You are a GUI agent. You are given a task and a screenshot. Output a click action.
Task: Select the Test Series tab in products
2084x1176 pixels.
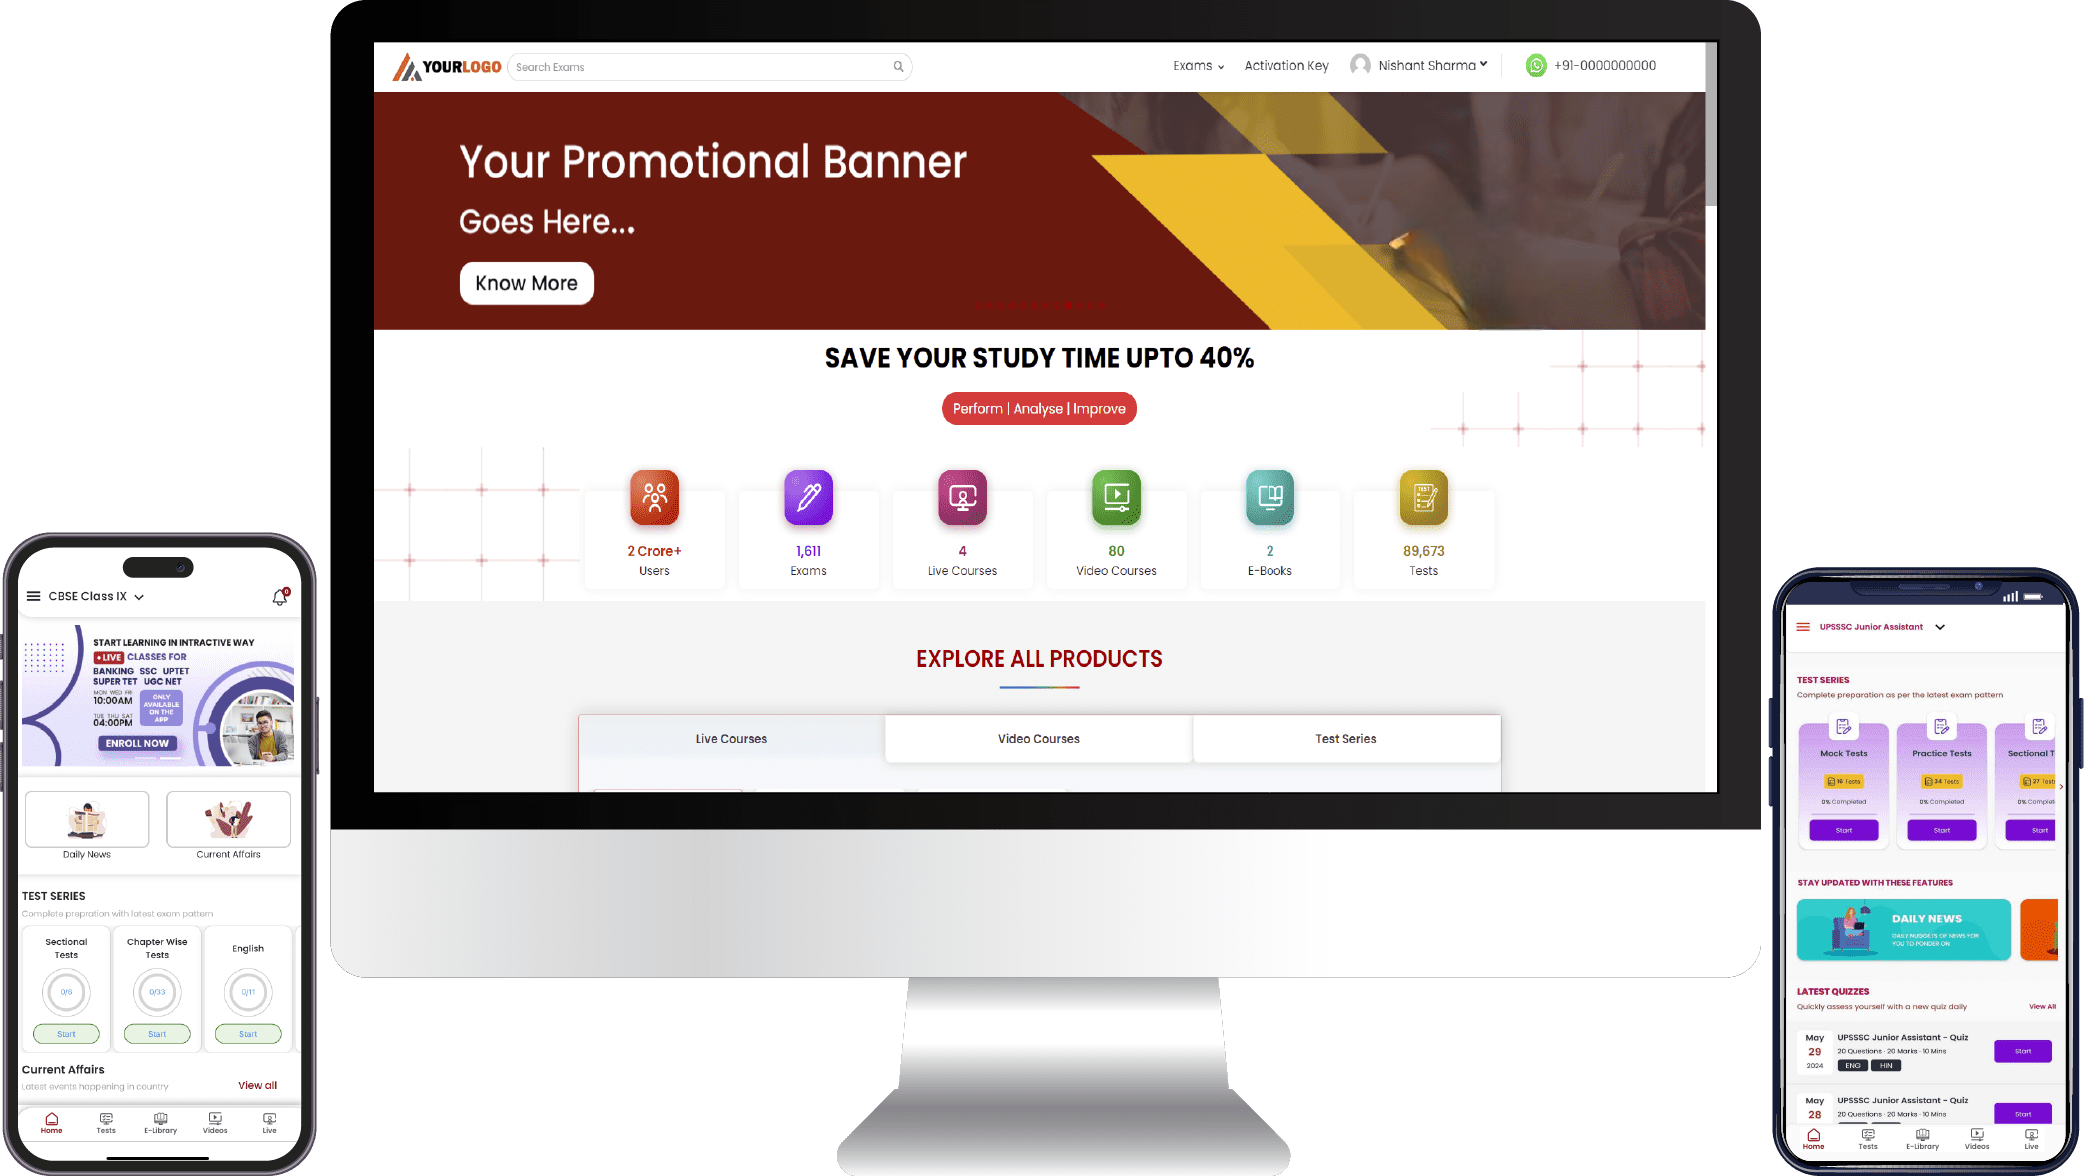coord(1345,738)
